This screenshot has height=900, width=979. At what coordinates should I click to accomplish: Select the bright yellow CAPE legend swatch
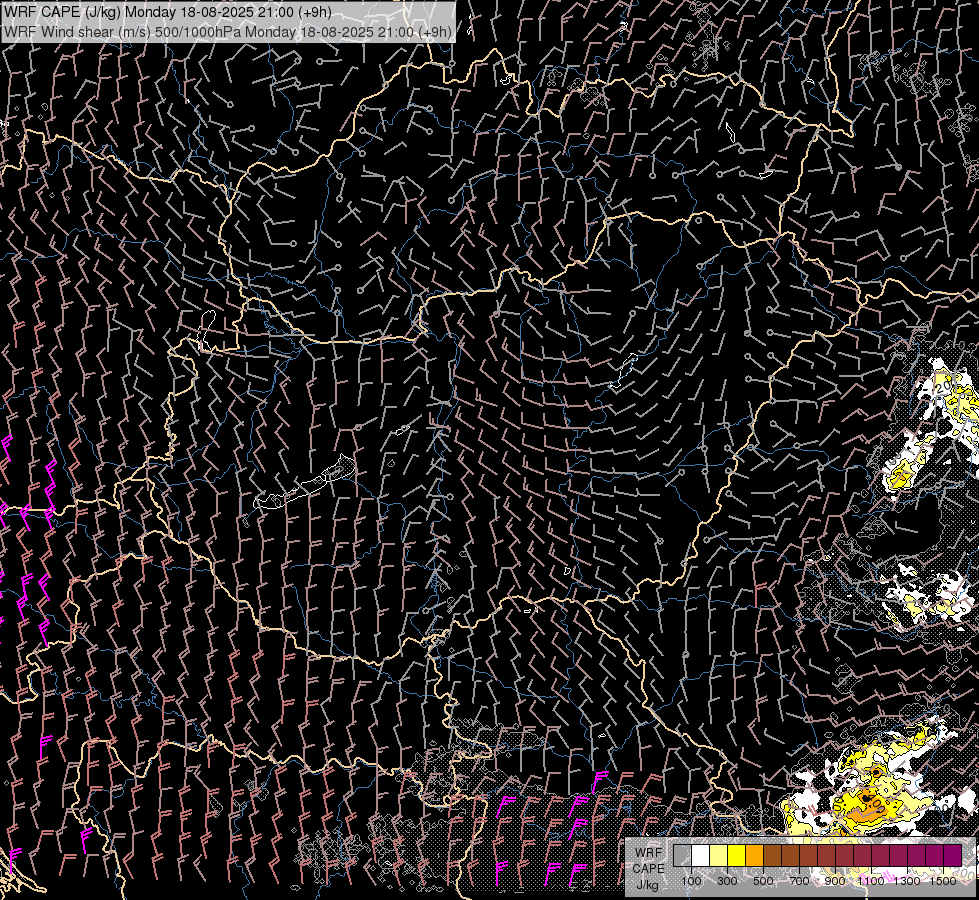click(x=737, y=855)
